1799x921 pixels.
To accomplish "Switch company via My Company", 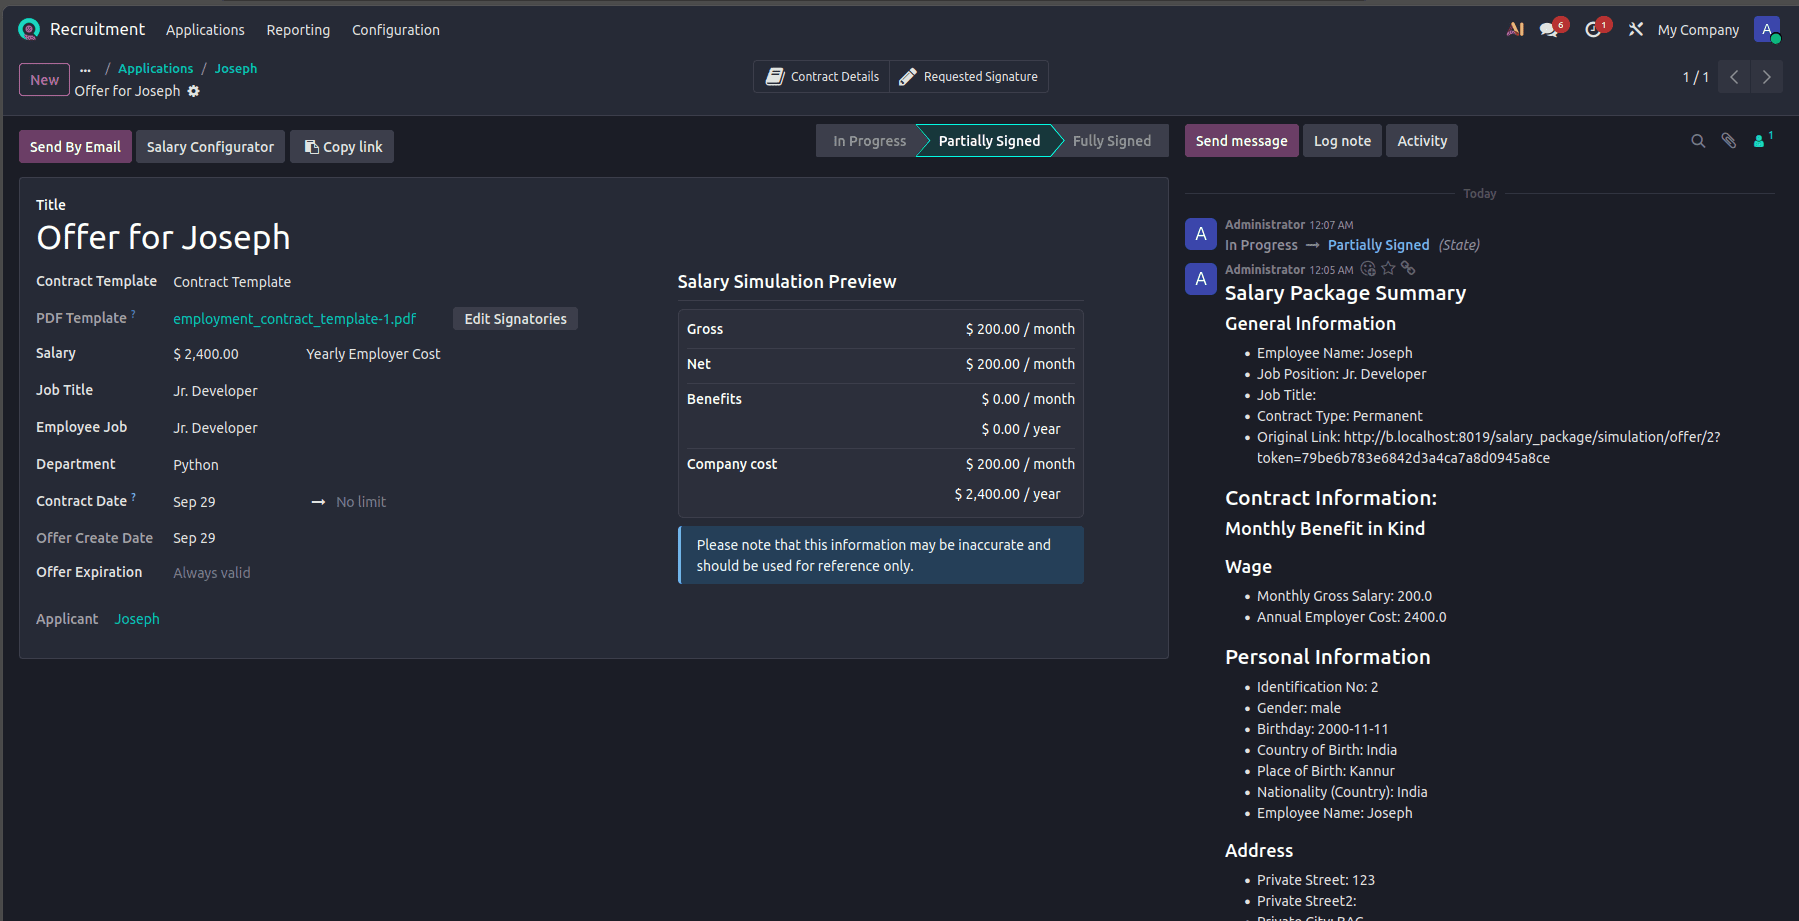I will 1698,30.
